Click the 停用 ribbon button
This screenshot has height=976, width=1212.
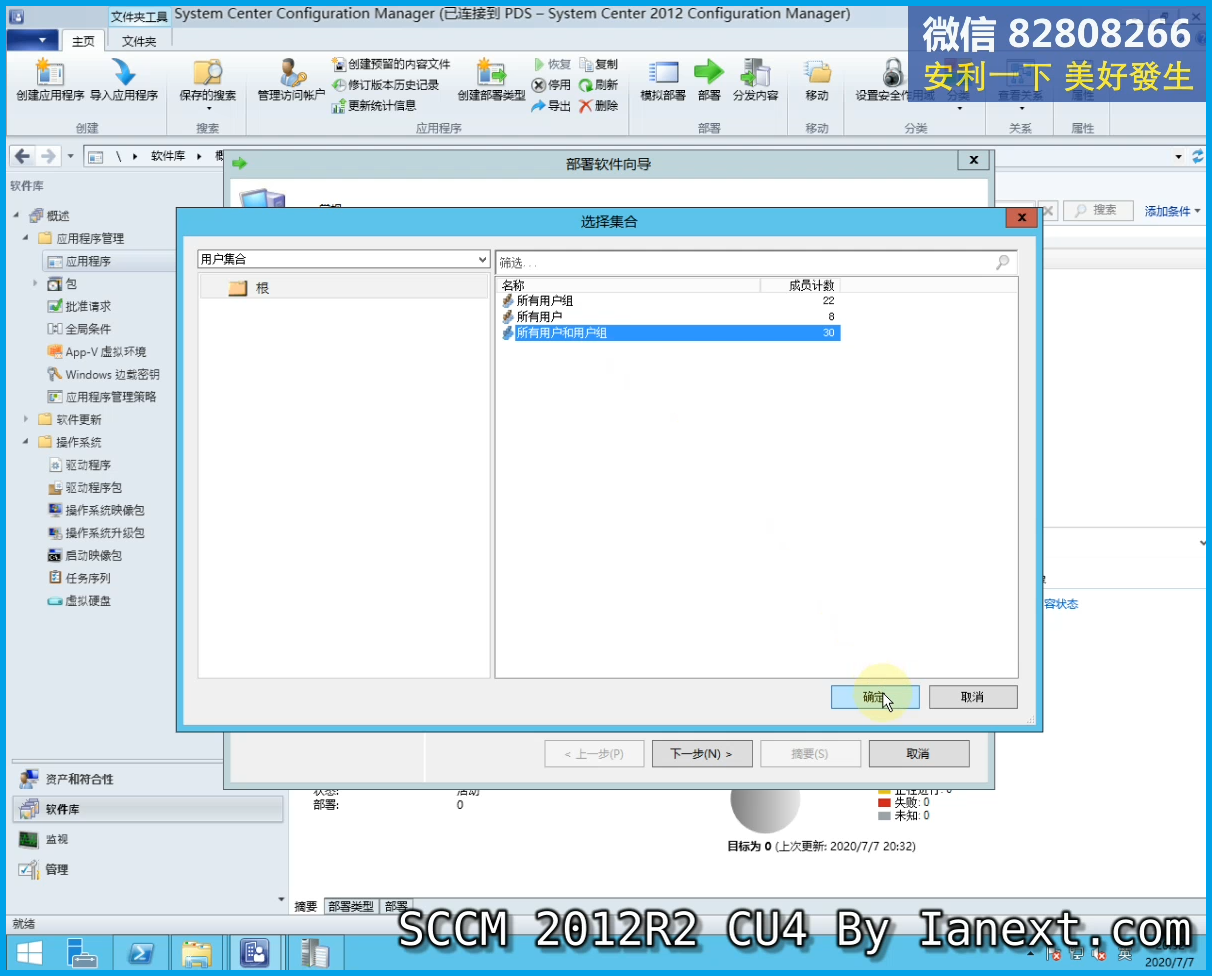pos(551,85)
